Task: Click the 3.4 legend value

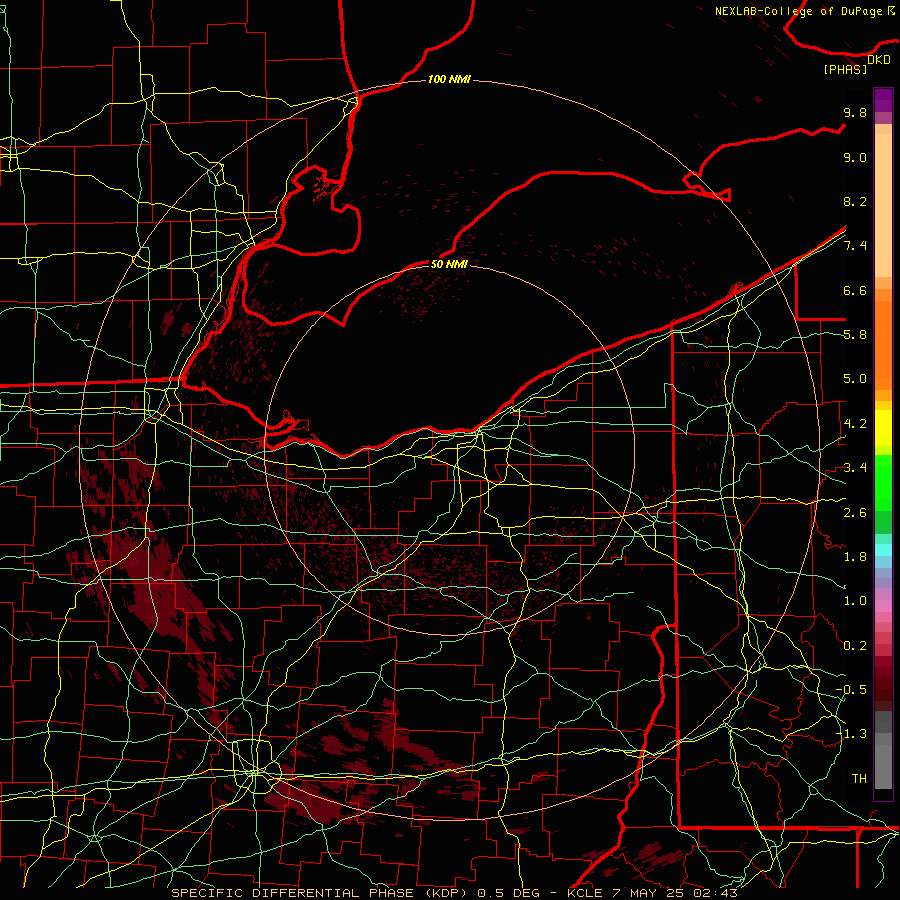Action: point(855,468)
